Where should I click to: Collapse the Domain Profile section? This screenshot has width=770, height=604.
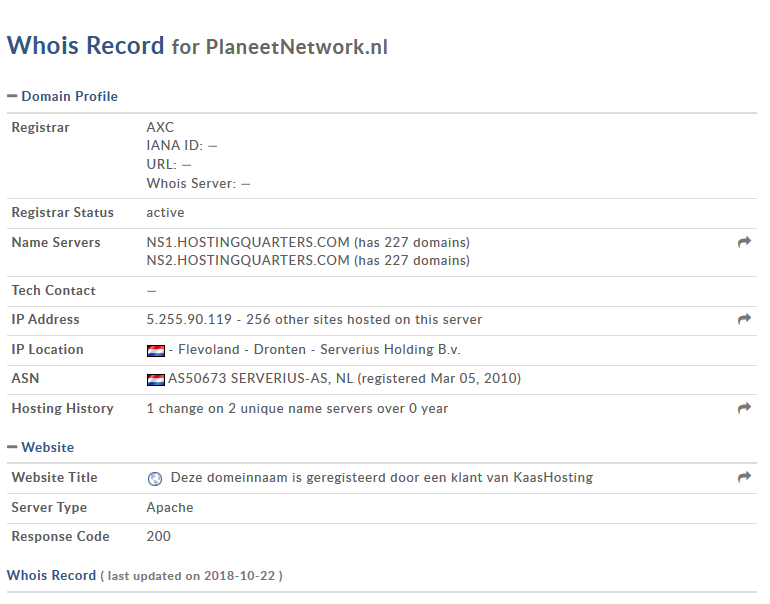click(12, 96)
